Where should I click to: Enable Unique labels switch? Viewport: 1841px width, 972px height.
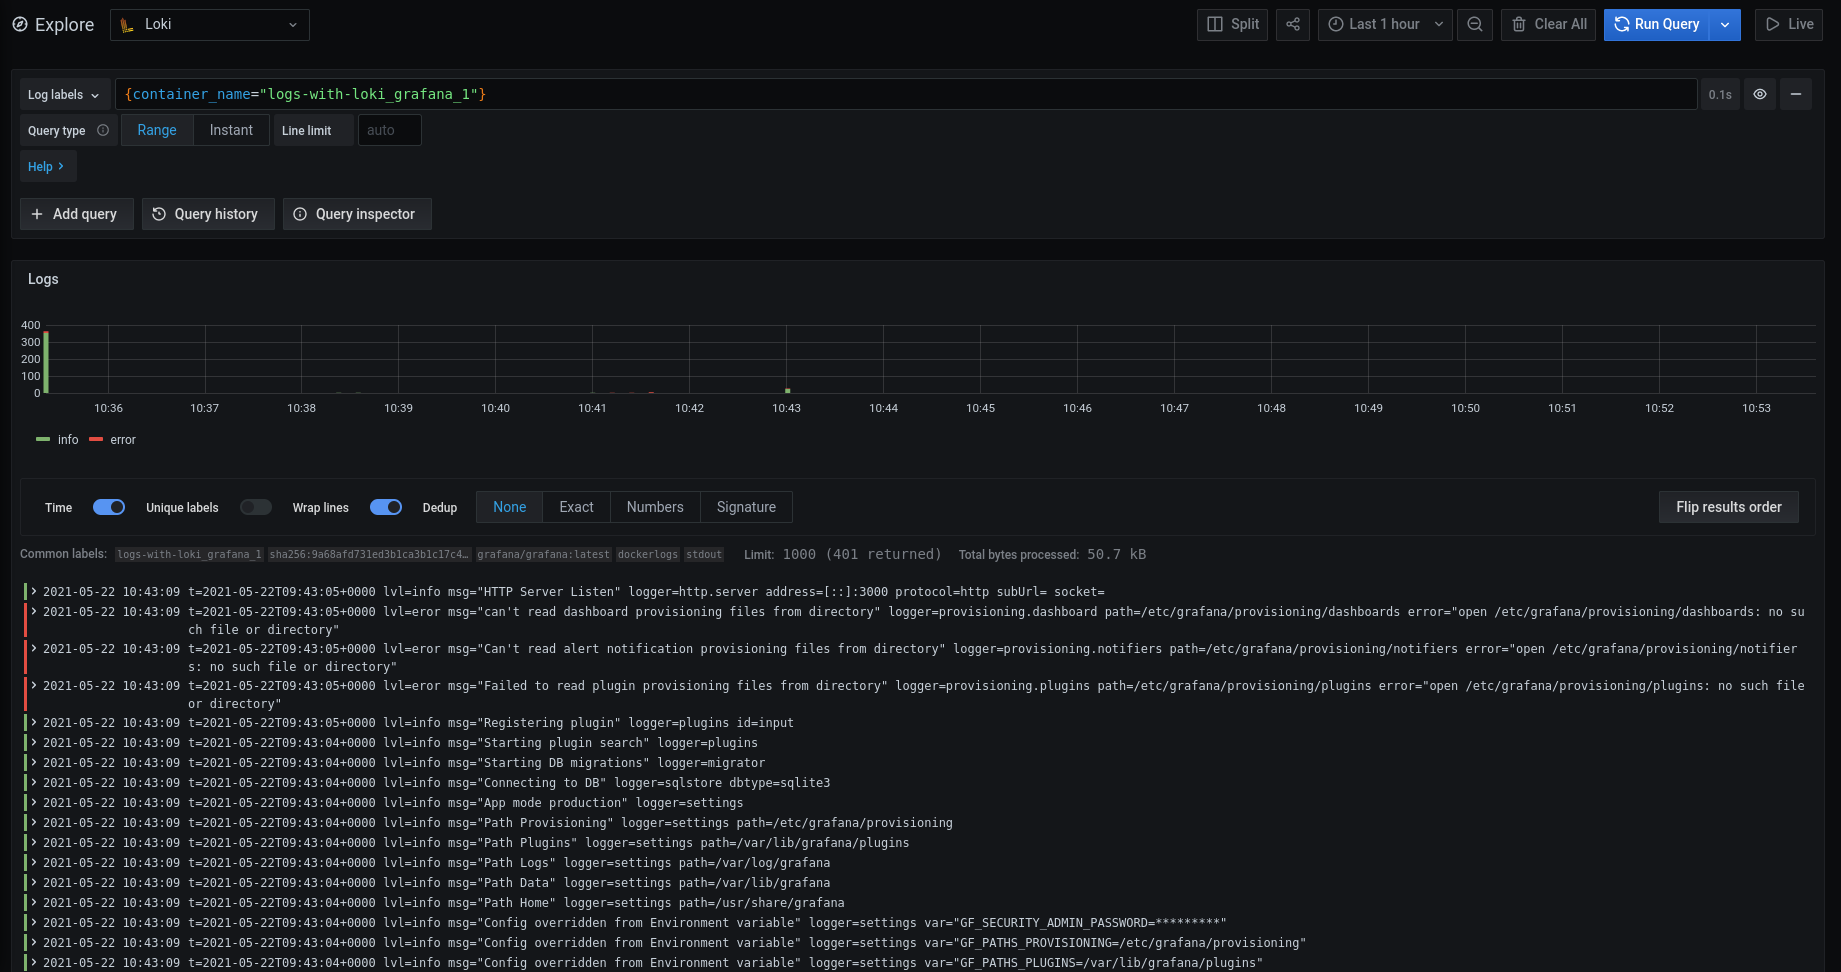click(256, 507)
